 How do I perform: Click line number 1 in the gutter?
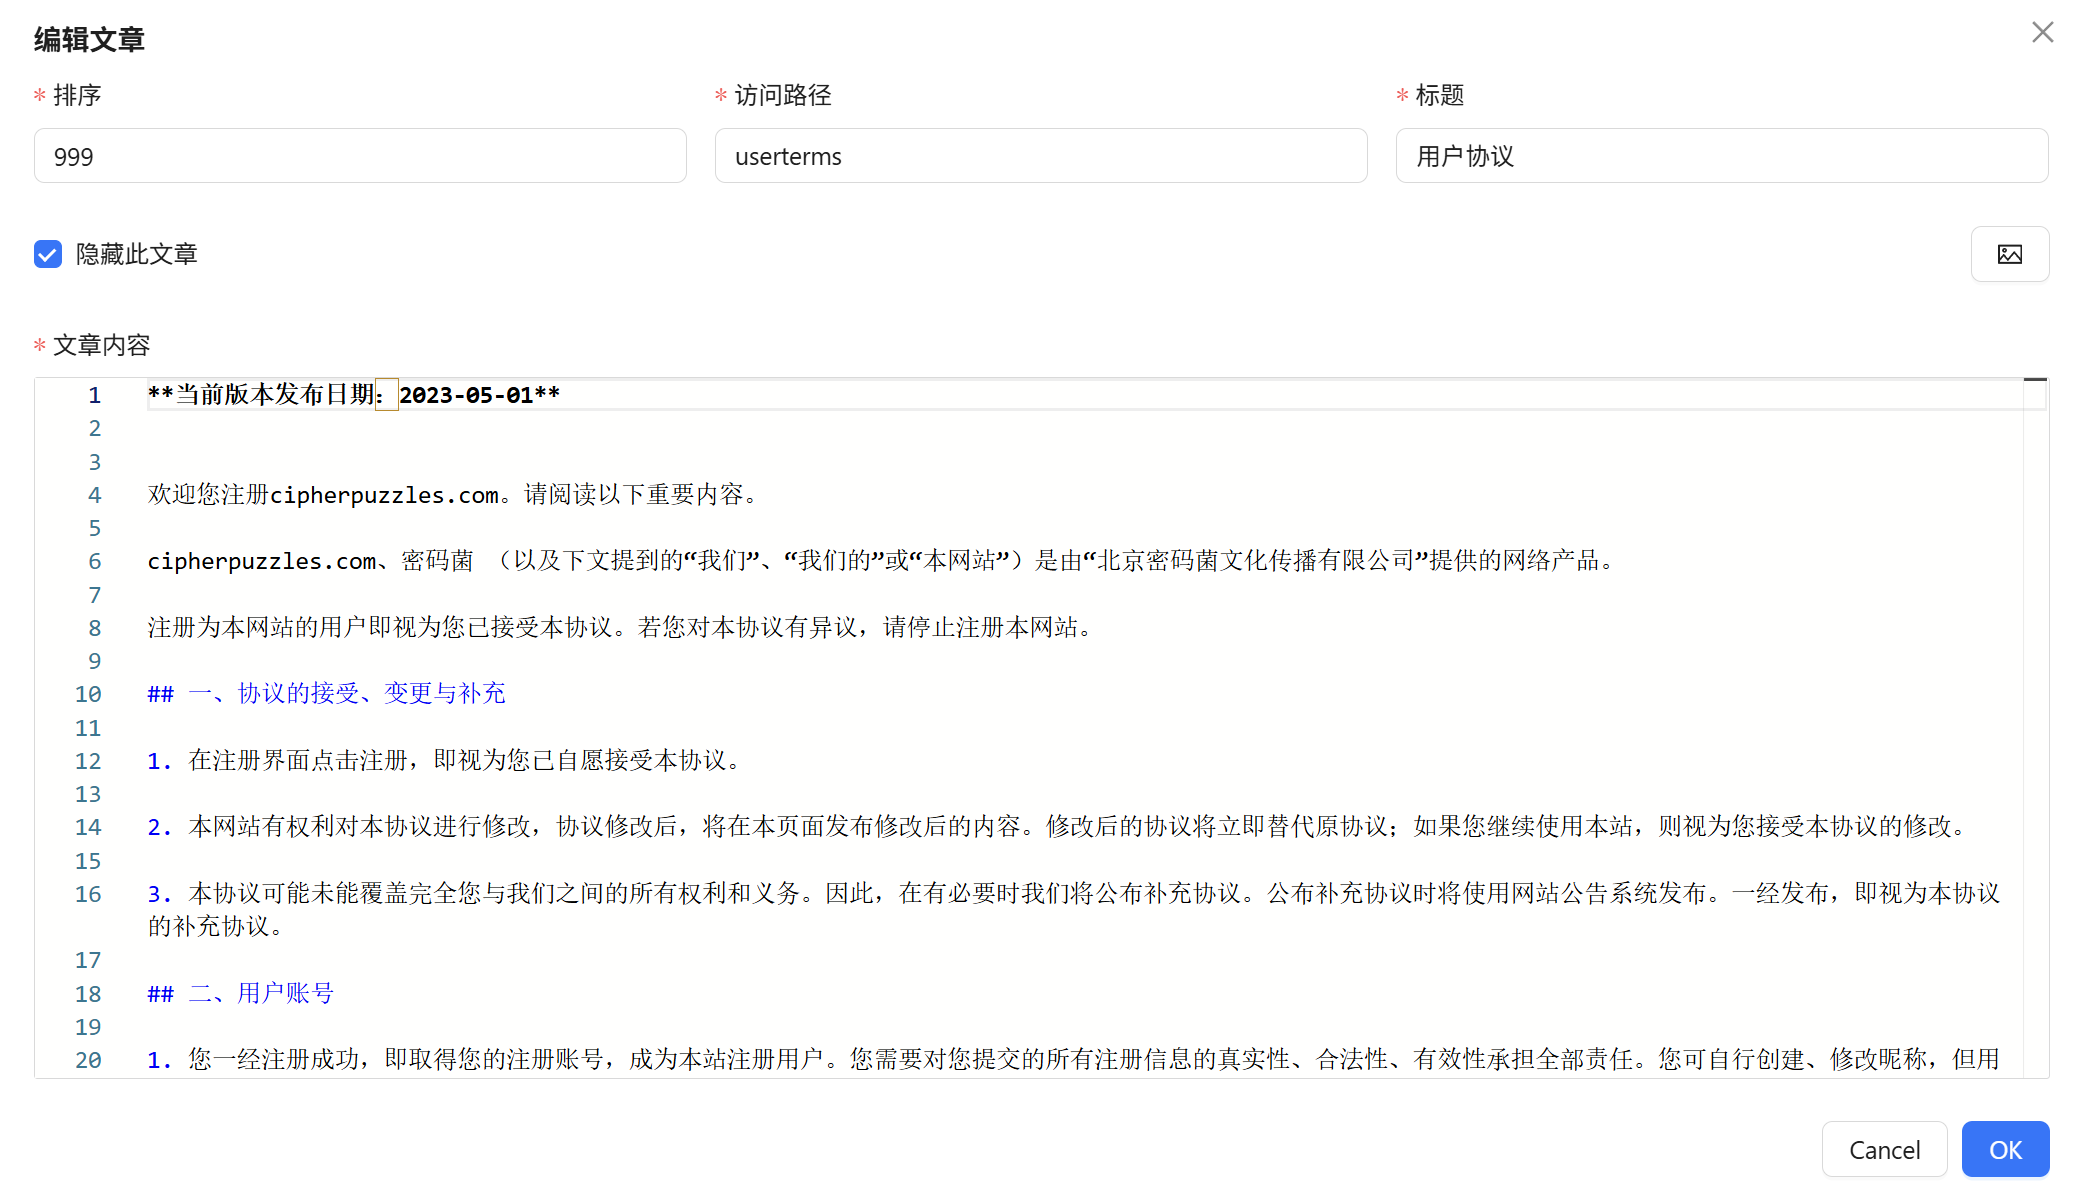(x=94, y=395)
